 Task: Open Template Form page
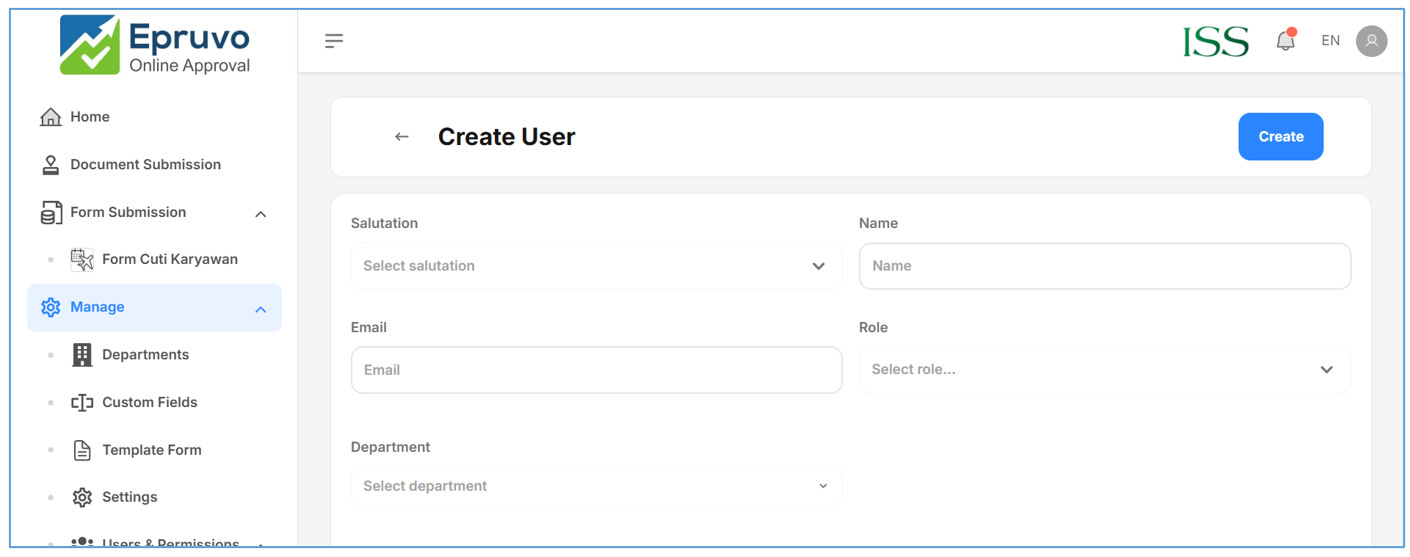tap(151, 450)
